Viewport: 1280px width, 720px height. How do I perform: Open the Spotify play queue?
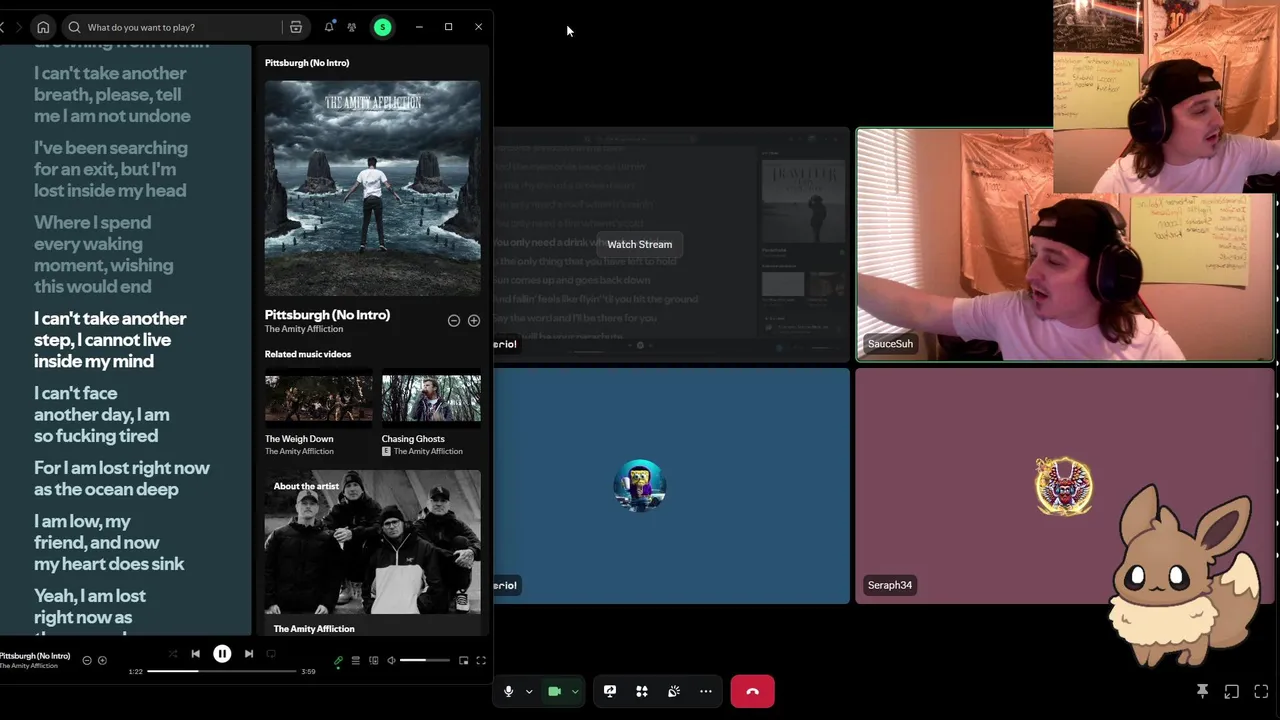click(355, 661)
